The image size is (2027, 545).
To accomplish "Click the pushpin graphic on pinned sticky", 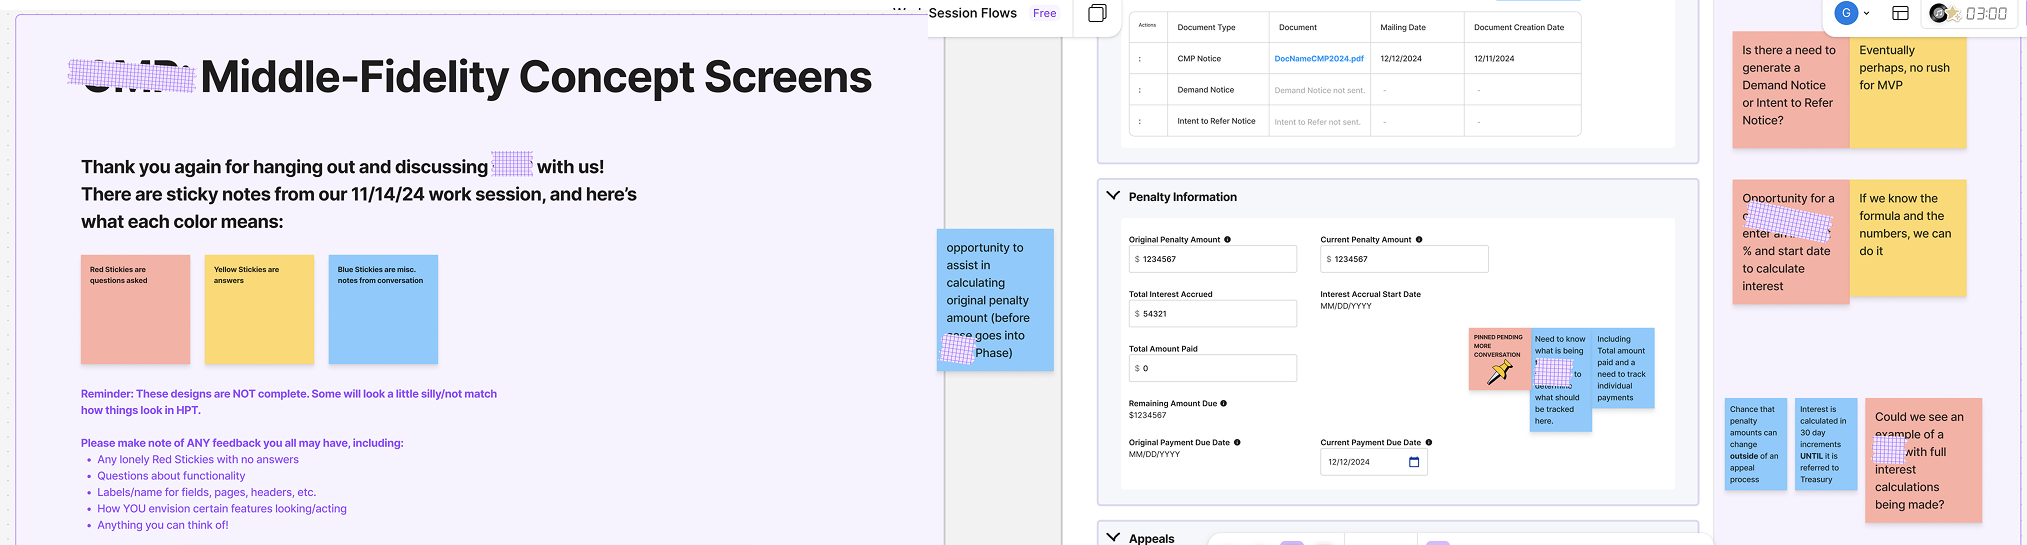I will (x=1500, y=372).
